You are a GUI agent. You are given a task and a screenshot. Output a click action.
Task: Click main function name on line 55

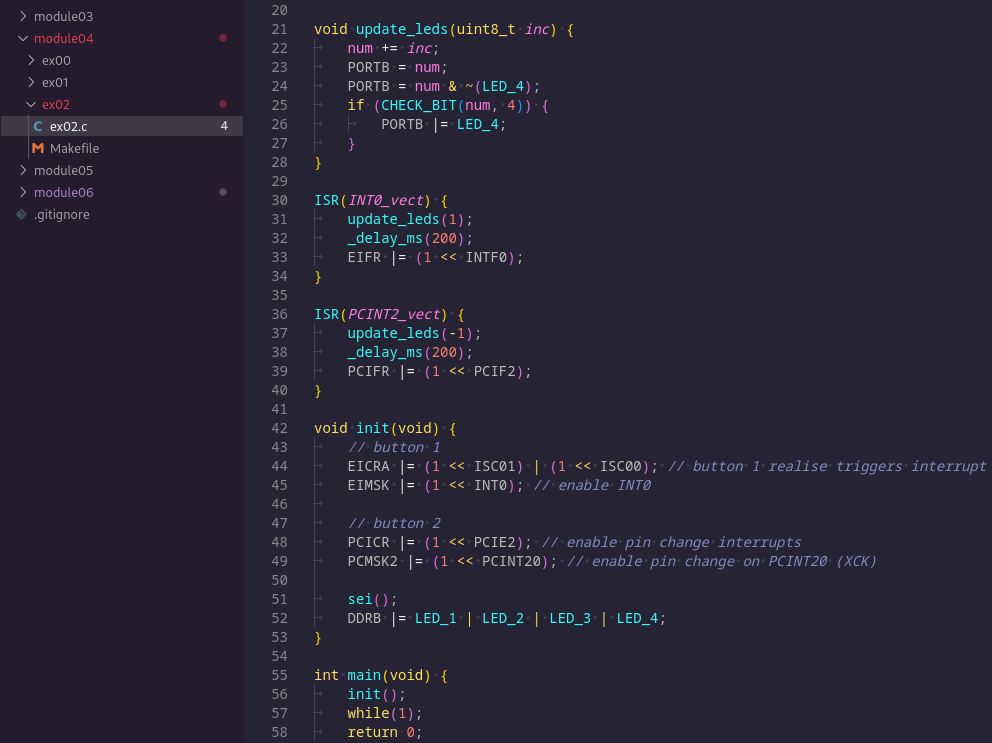click(364, 675)
